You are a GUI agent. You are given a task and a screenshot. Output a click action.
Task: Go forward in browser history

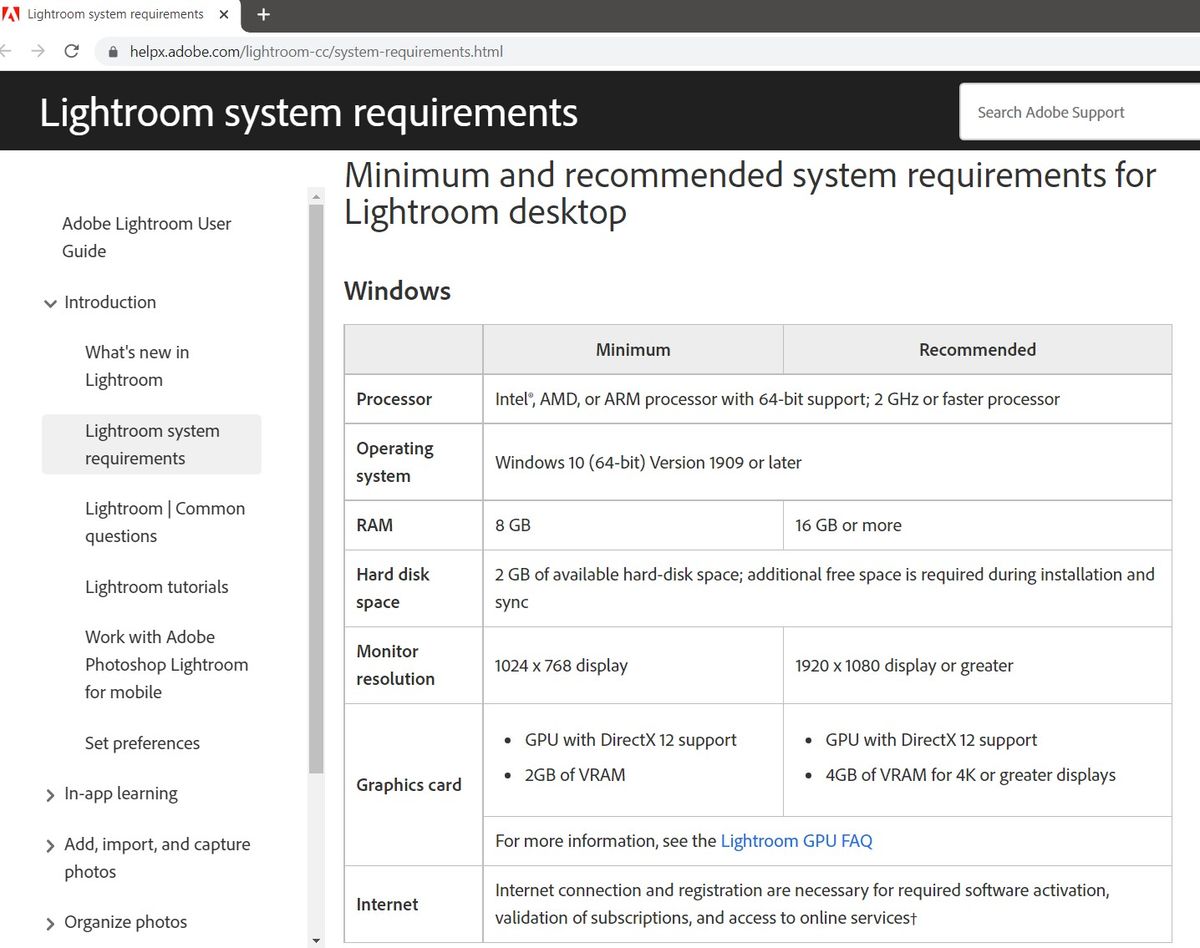coord(38,51)
